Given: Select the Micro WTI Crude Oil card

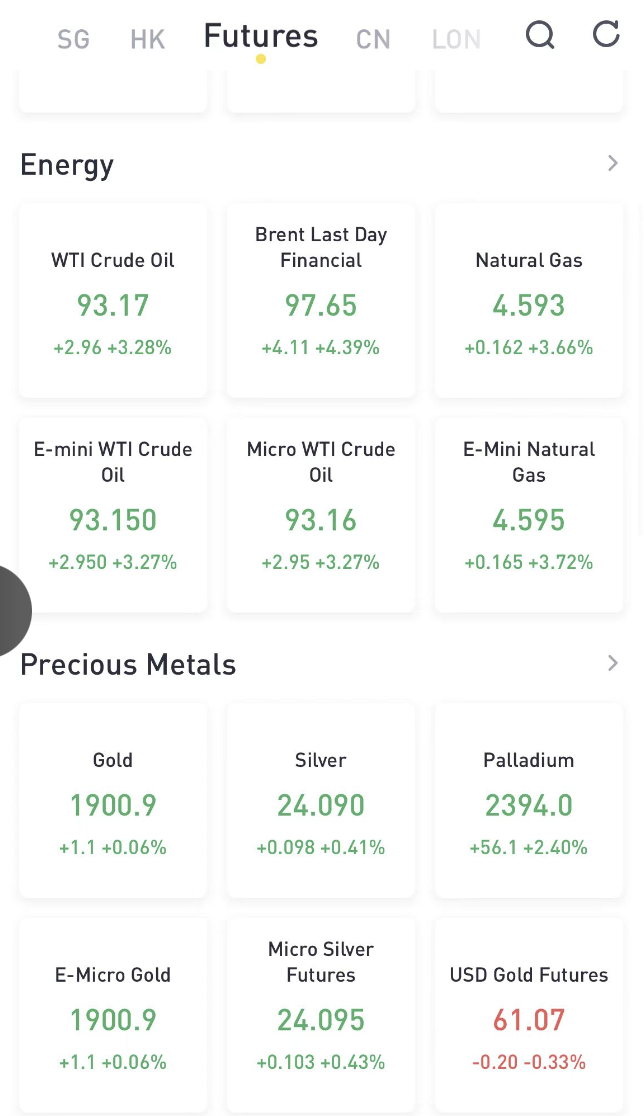Looking at the screenshot, I should pos(321,515).
